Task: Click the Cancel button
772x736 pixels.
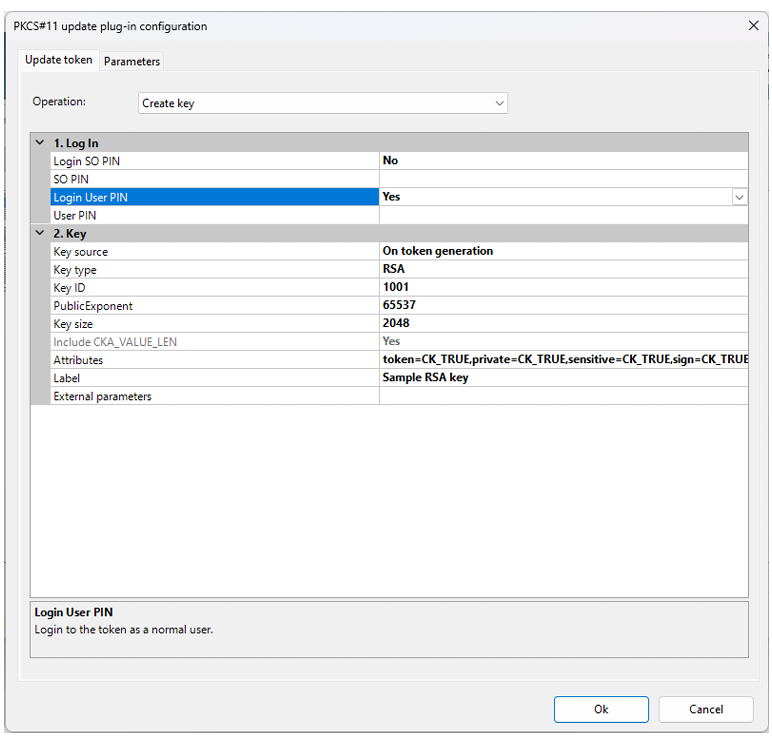Action: pyautogui.click(x=706, y=709)
